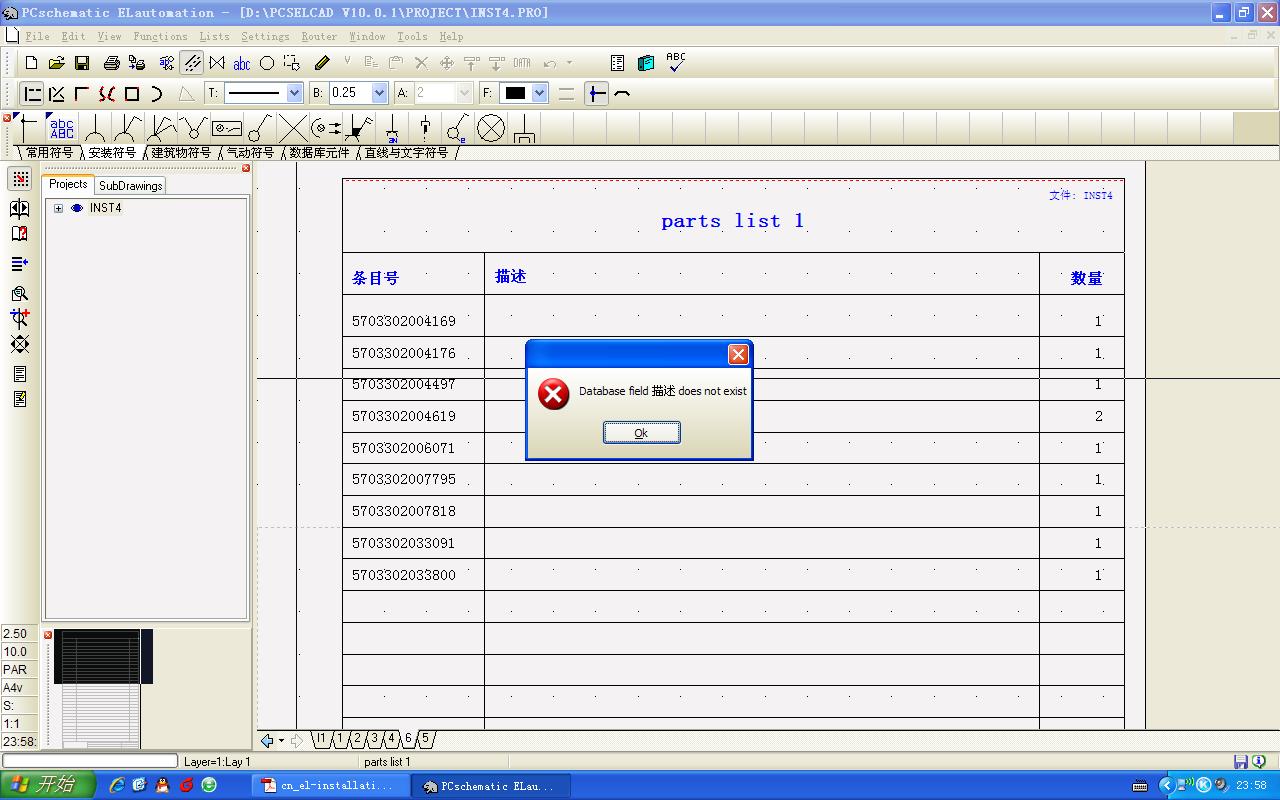Click the Print icon in the toolbar
This screenshot has width=1280, height=800.
(x=112, y=63)
